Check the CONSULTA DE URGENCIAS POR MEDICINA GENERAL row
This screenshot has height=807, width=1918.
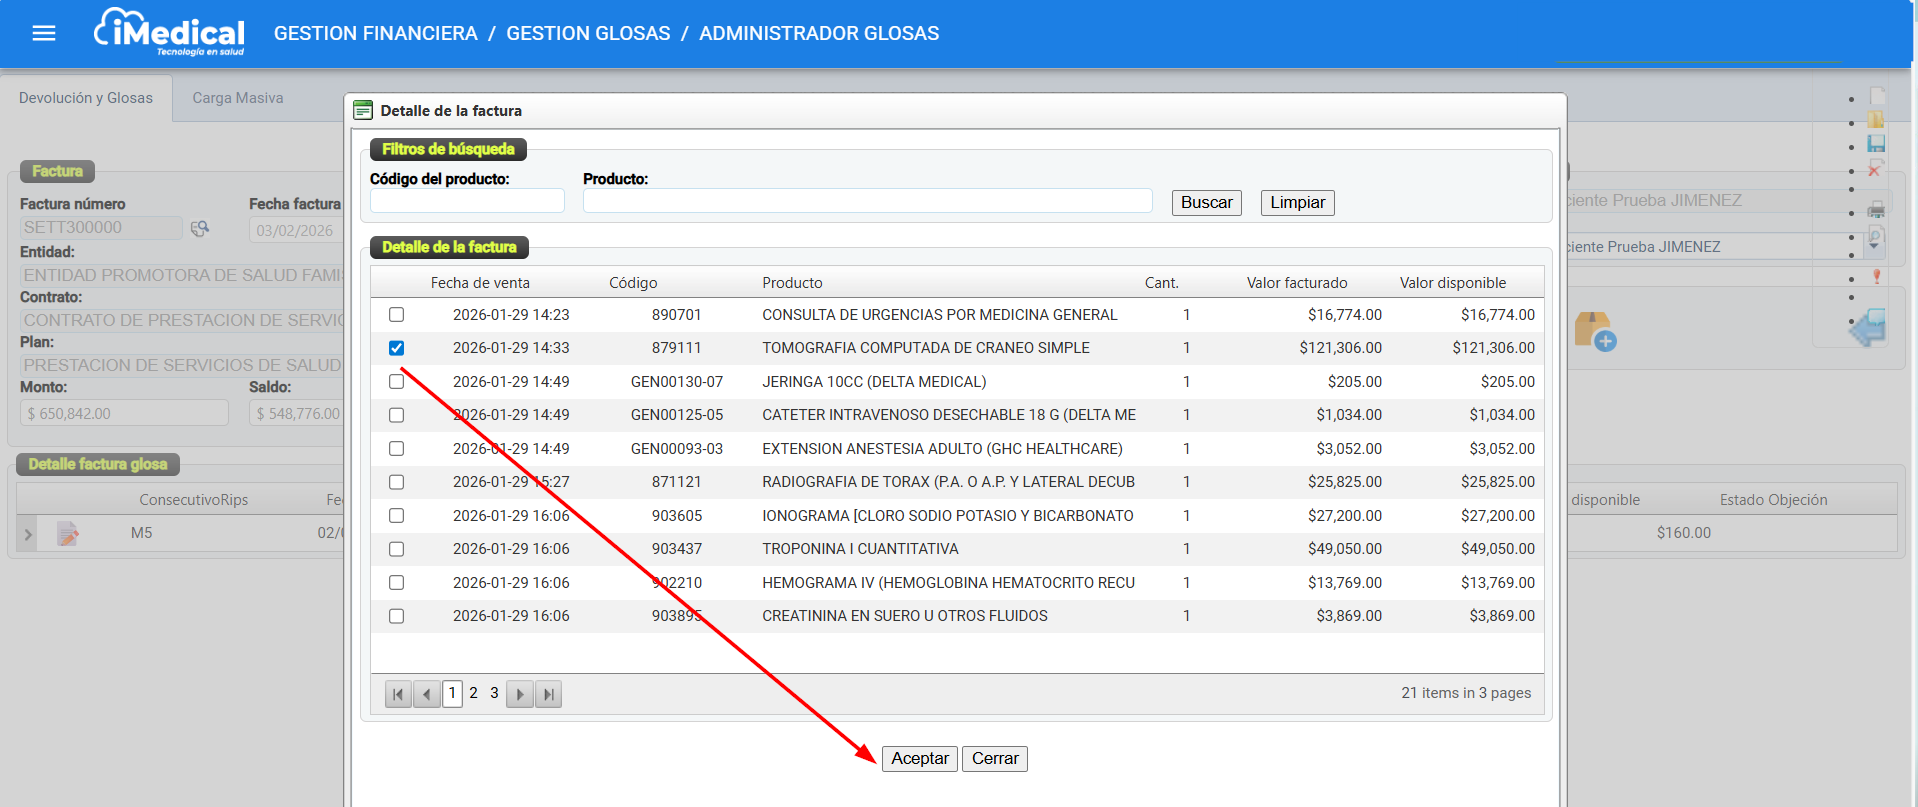397,315
